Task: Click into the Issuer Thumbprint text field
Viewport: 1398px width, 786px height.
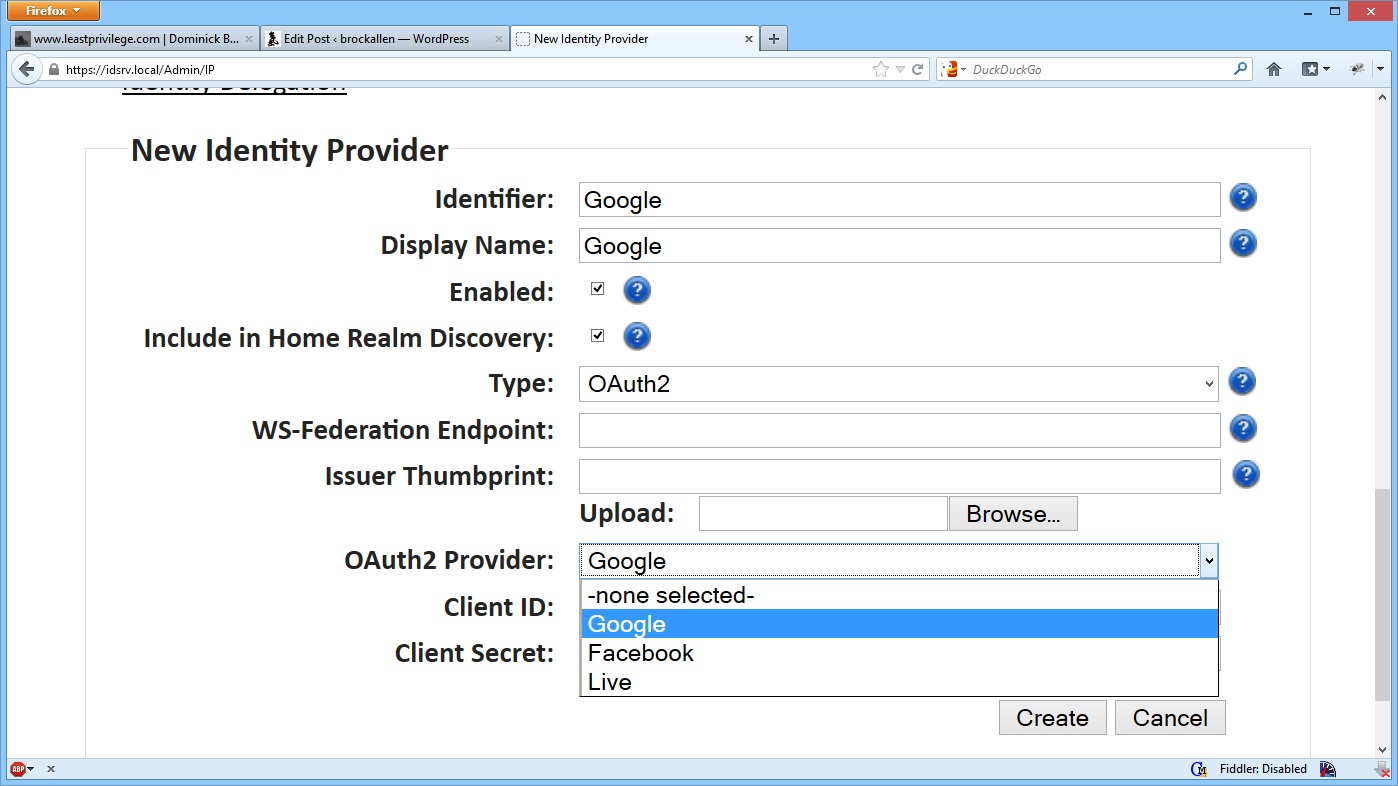Action: coord(899,476)
